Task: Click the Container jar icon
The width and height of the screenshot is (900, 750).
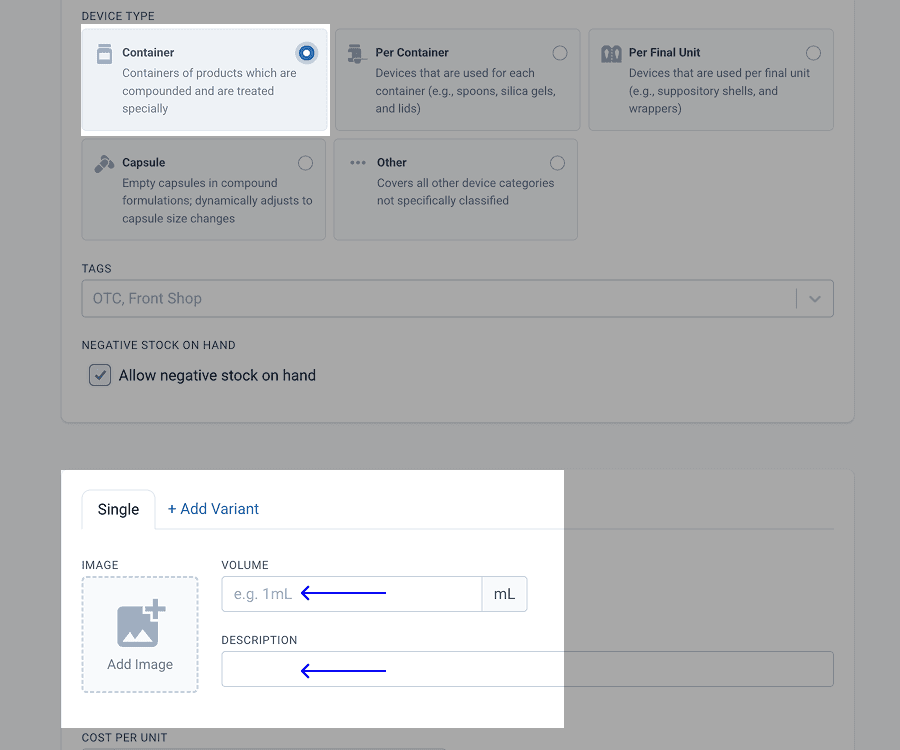Action: [104, 54]
